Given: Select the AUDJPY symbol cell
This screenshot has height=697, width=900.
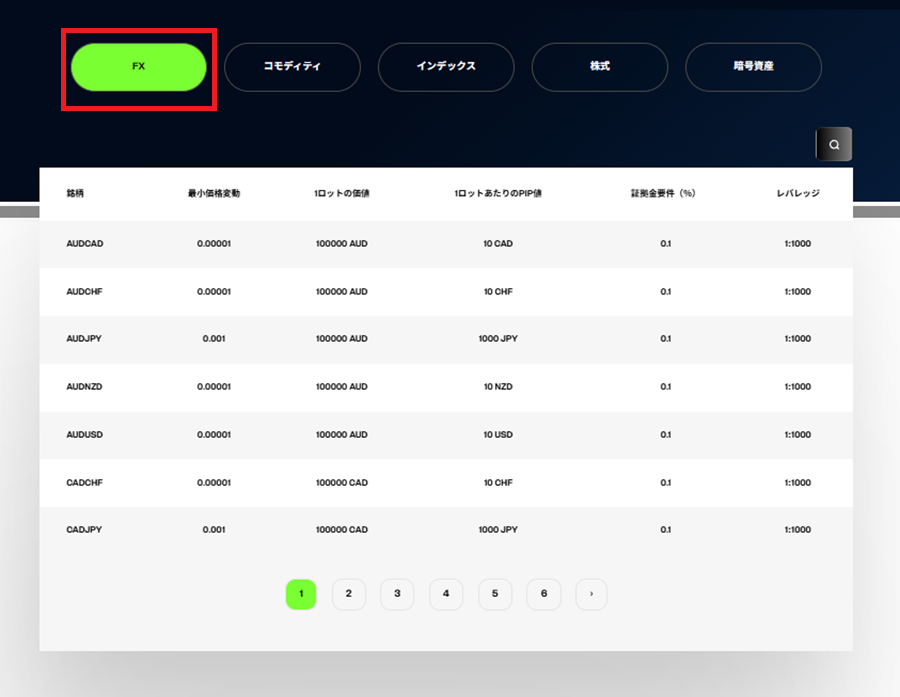Looking at the screenshot, I should 84,339.
